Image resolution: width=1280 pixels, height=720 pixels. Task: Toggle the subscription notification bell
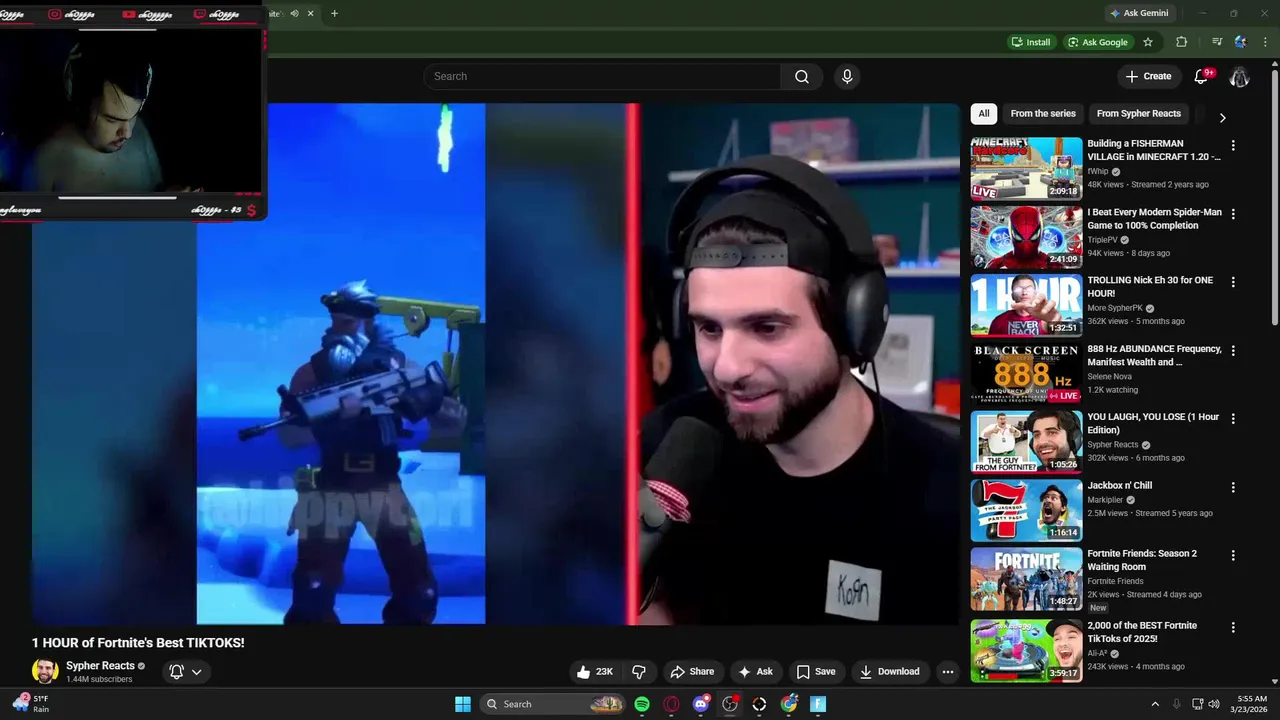click(176, 672)
